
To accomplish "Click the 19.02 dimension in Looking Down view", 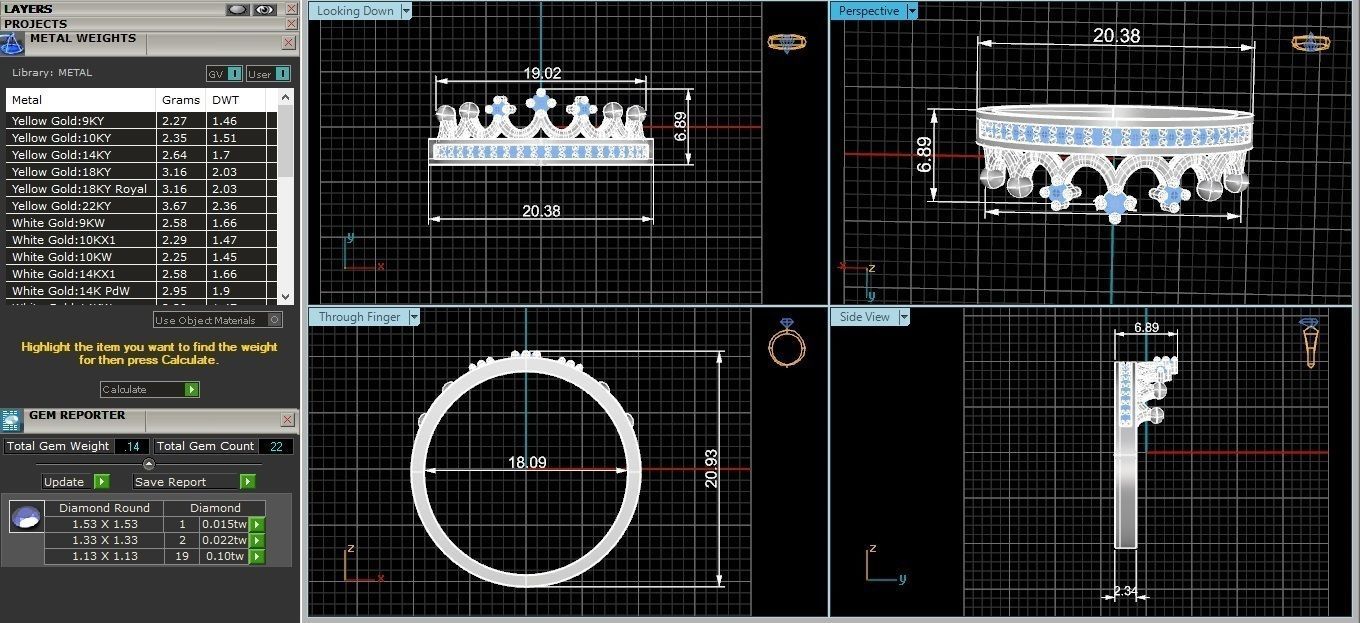I will coord(541,73).
